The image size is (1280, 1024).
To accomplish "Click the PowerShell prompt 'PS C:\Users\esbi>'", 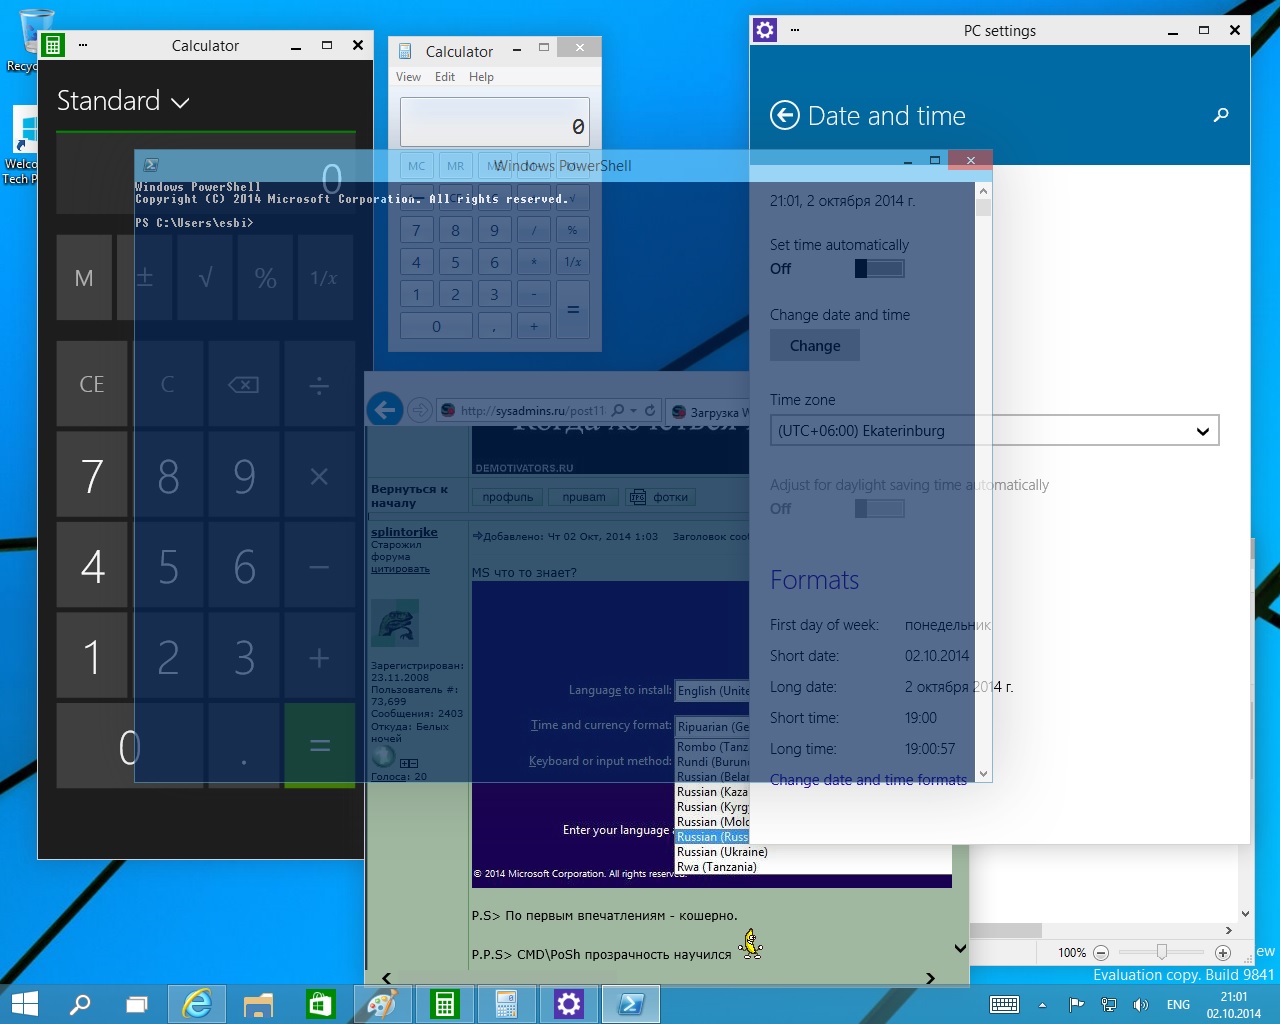I will [194, 223].
